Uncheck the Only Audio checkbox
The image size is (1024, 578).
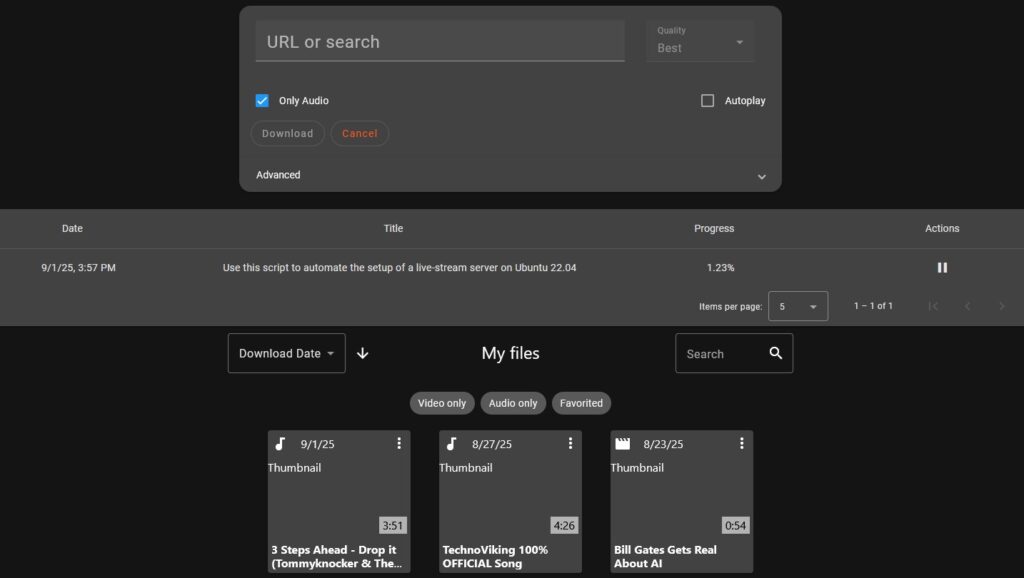coord(262,101)
